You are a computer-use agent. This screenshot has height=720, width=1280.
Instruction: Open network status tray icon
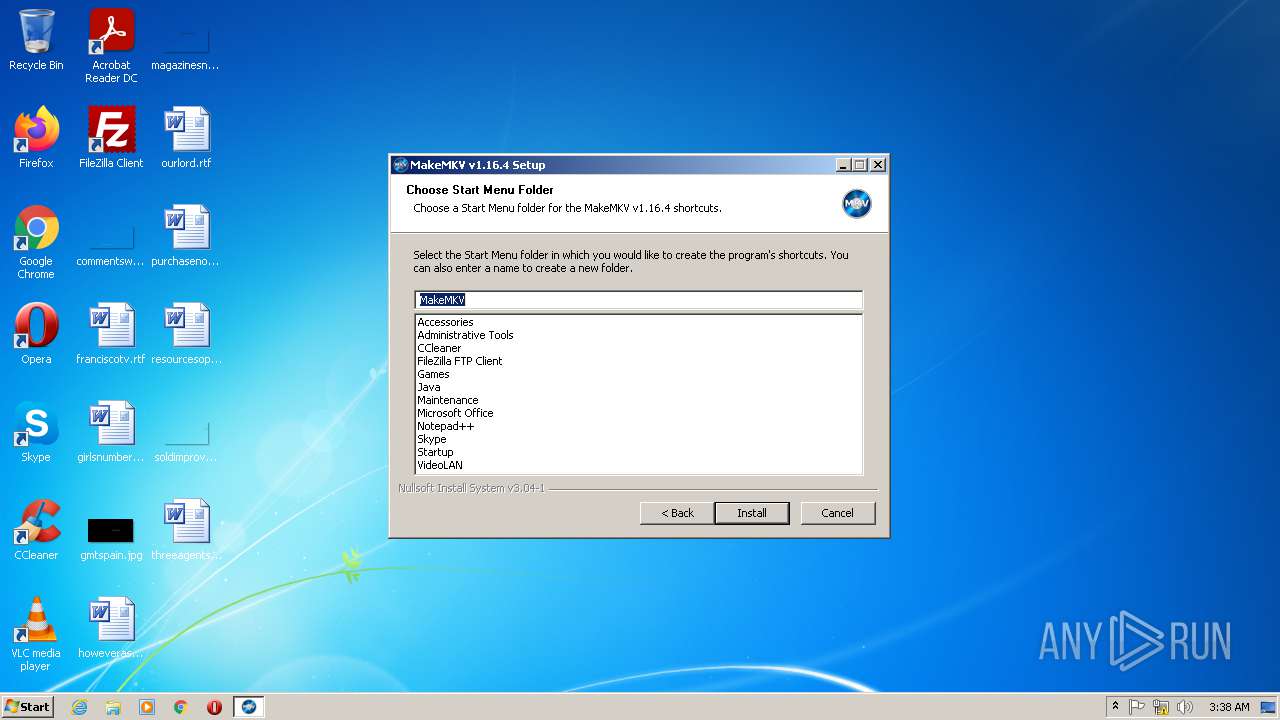pos(1161,707)
